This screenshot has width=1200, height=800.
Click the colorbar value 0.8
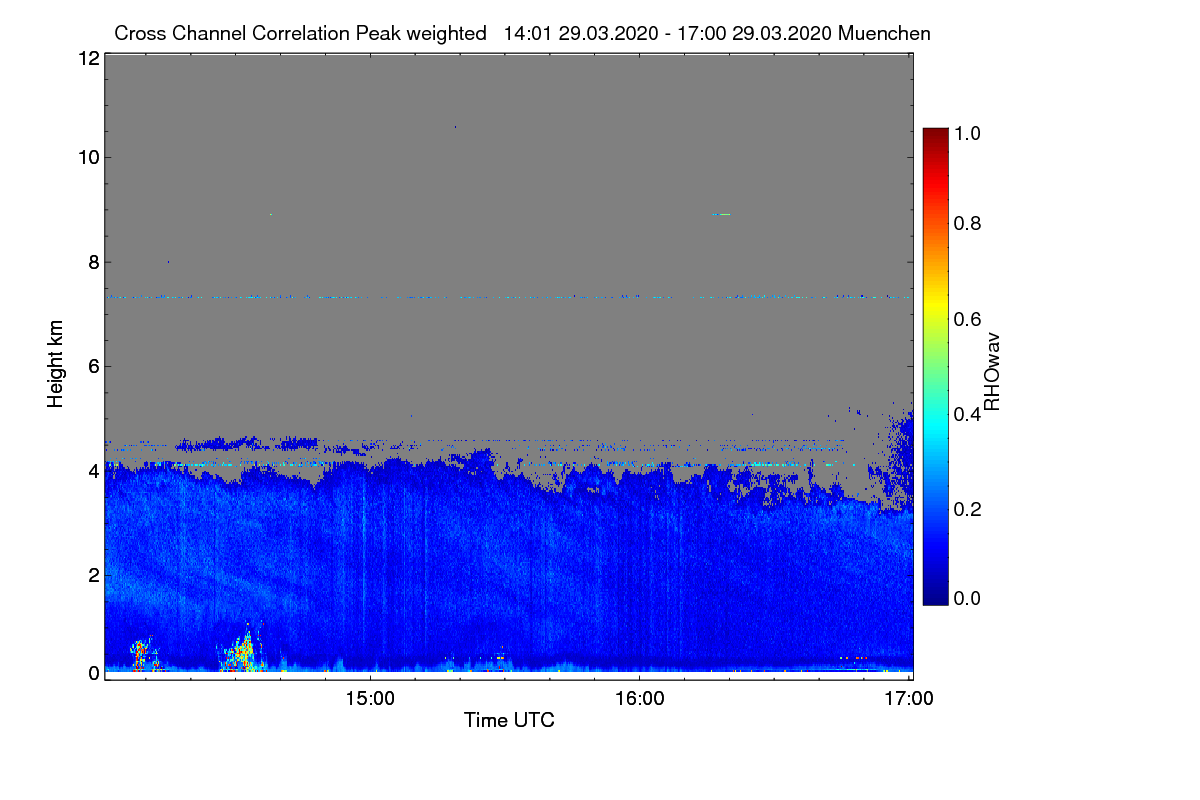966,223
